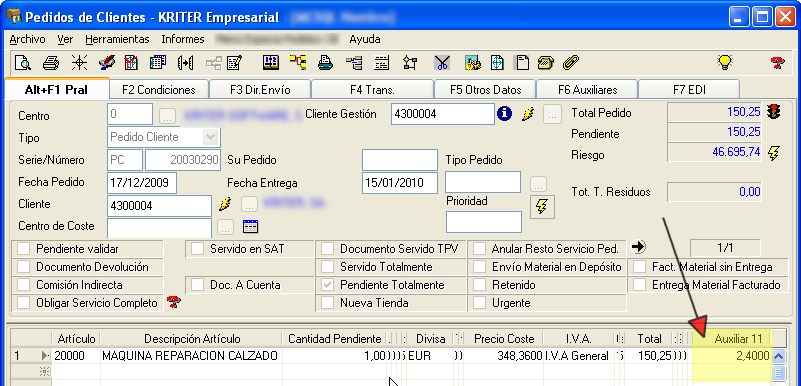This screenshot has width=801, height=386.
Task: Switch to F3 Dir.Envío tab
Action: pos(260,90)
